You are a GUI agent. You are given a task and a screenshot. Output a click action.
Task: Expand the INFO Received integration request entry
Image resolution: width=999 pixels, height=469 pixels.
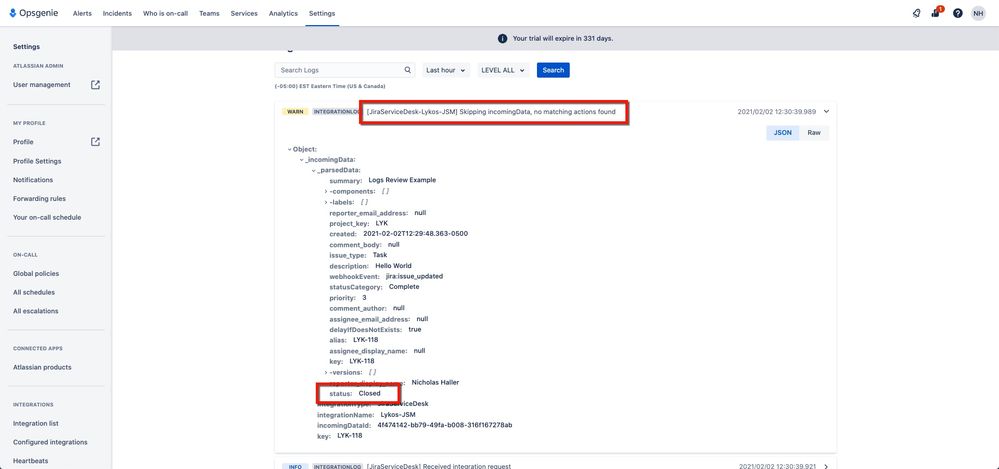(826, 466)
